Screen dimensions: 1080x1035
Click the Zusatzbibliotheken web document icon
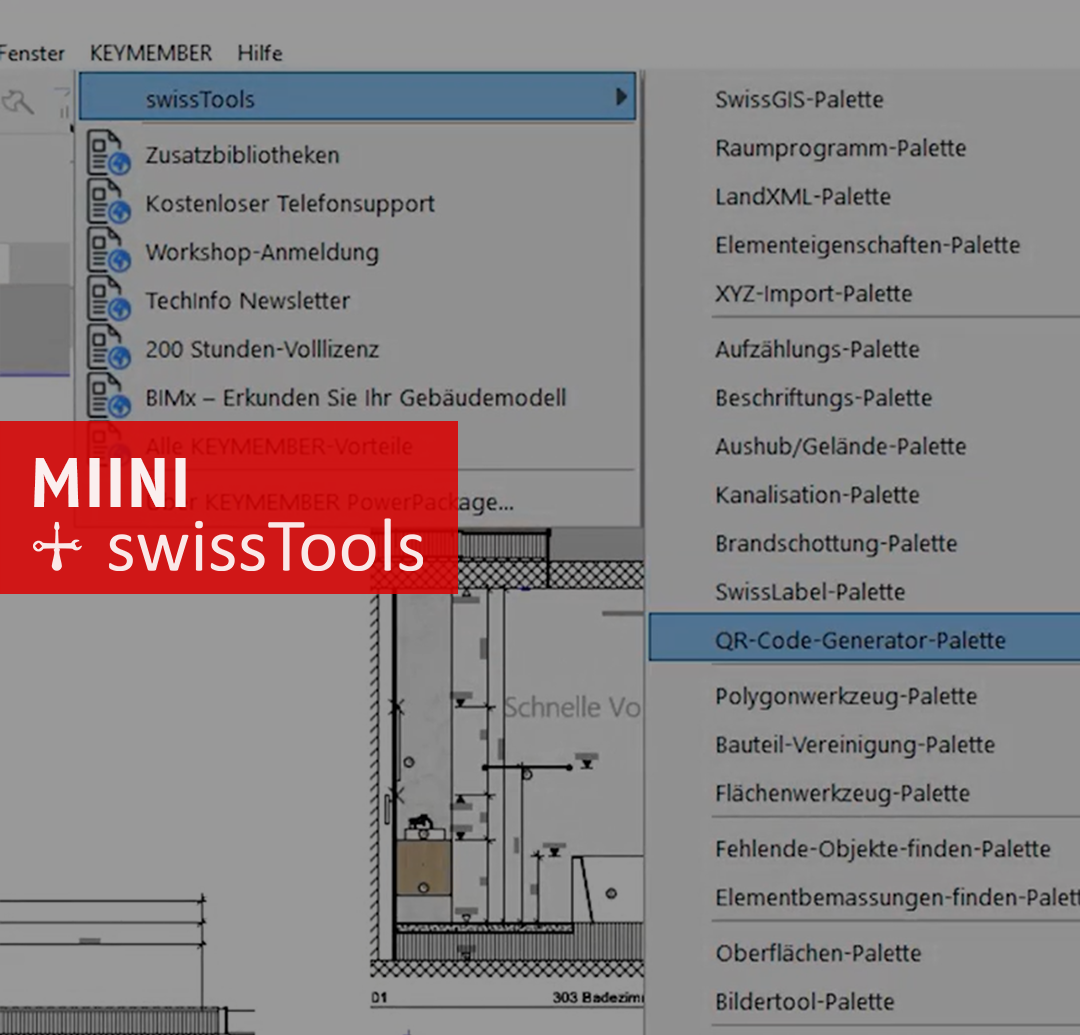pos(108,154)
